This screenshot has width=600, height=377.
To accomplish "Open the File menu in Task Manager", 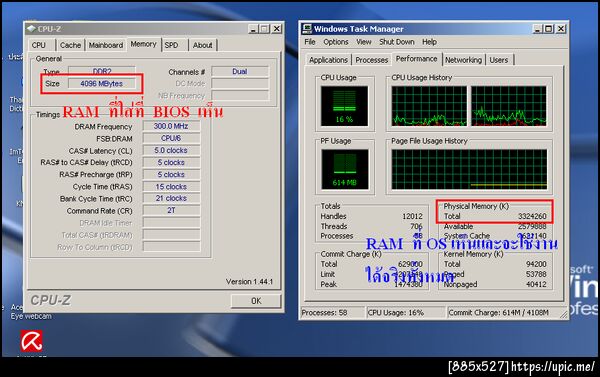I will [310, 42].
